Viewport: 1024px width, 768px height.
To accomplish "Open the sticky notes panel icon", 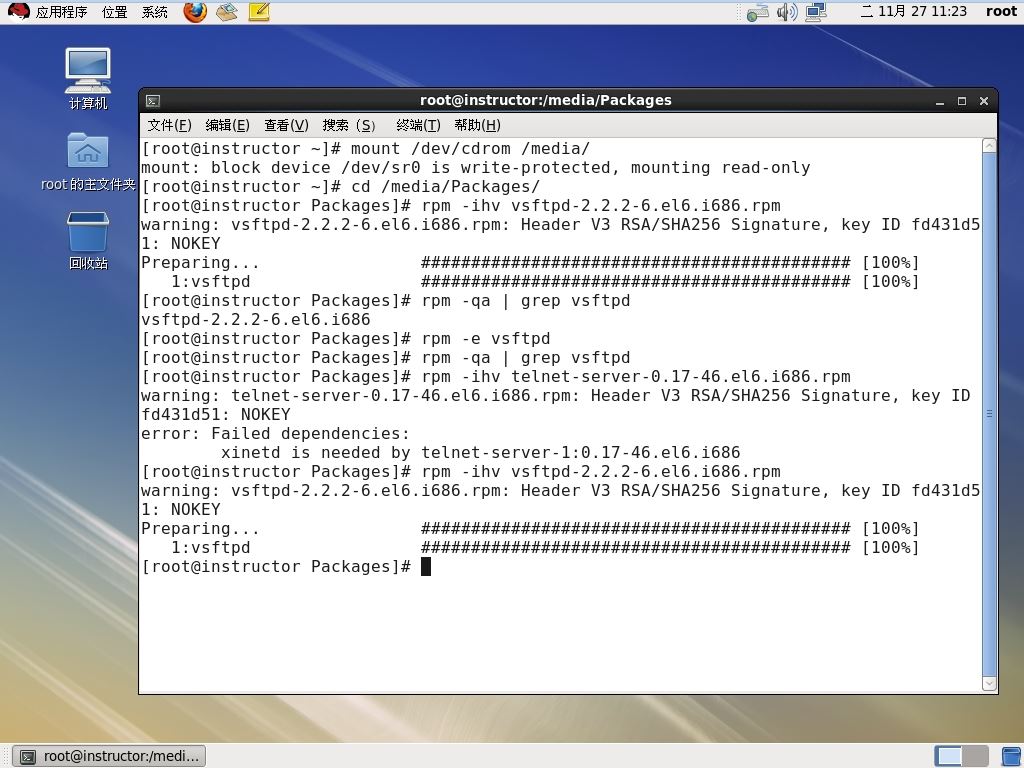I will 259,12.
